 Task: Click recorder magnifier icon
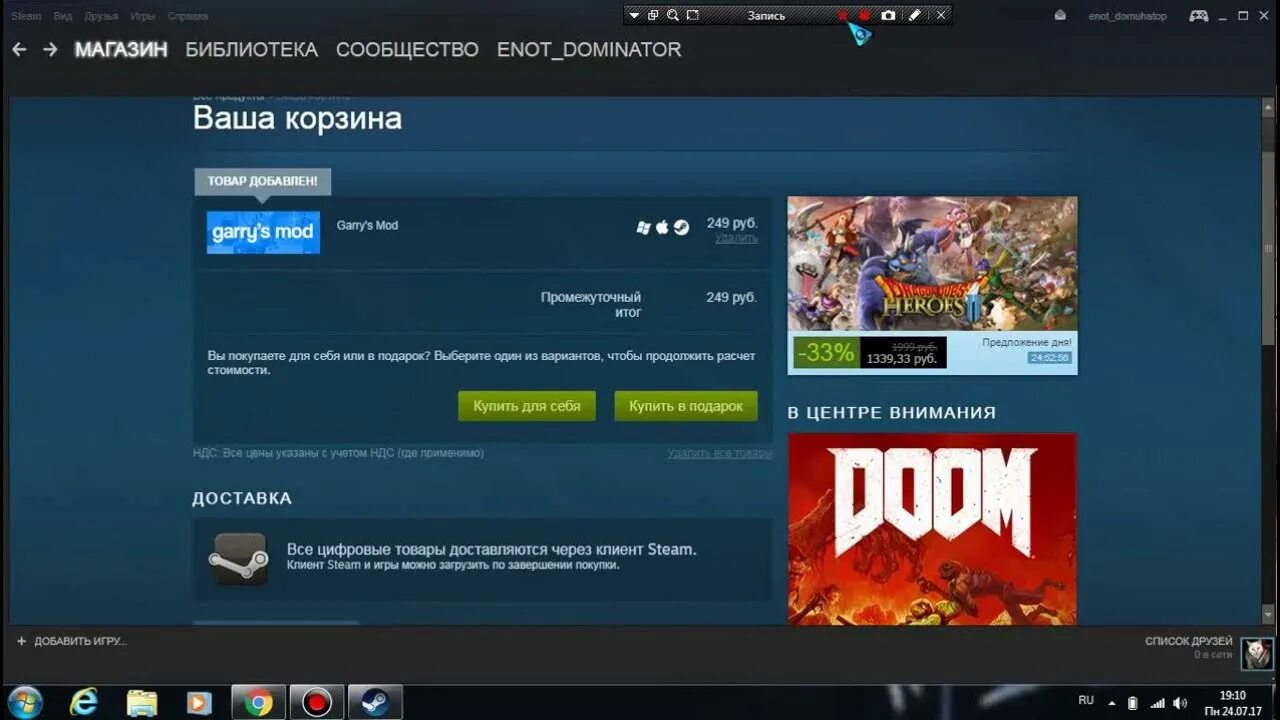[673, 15]
